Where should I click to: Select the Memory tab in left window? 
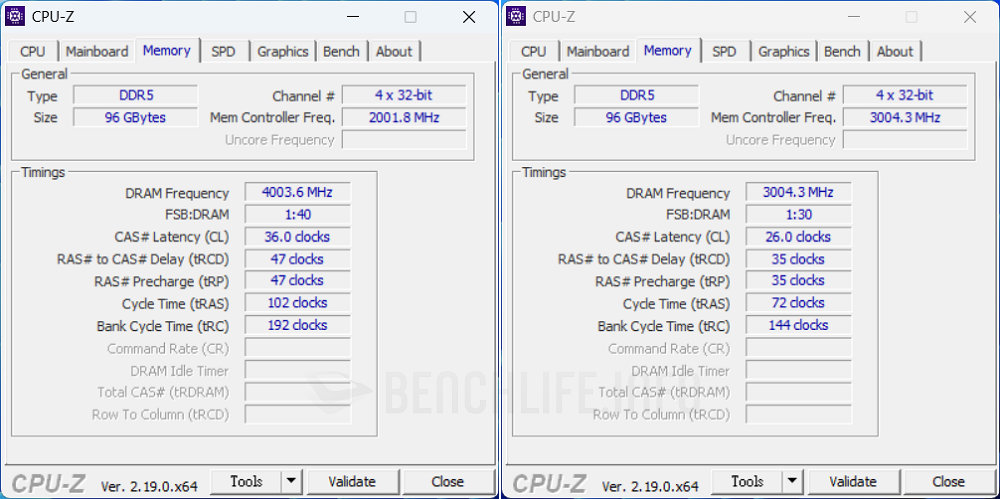point(166,50)
